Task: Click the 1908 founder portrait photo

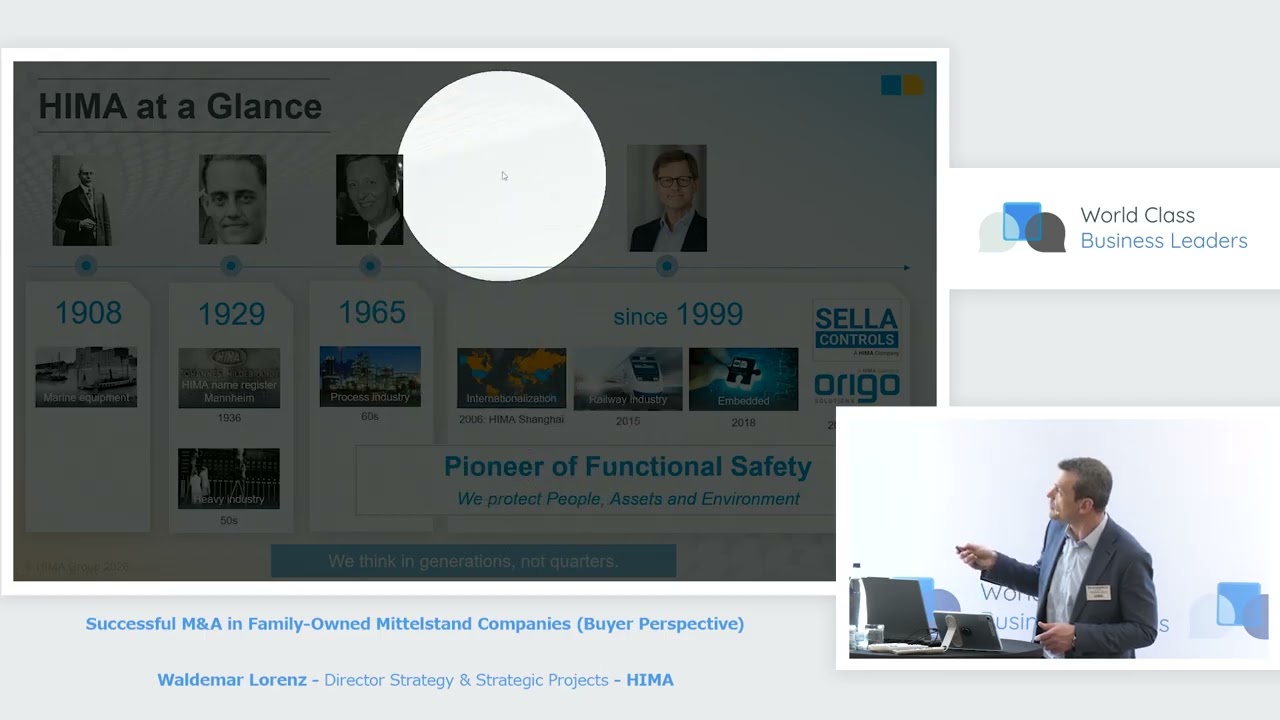Action: (82, 200)
